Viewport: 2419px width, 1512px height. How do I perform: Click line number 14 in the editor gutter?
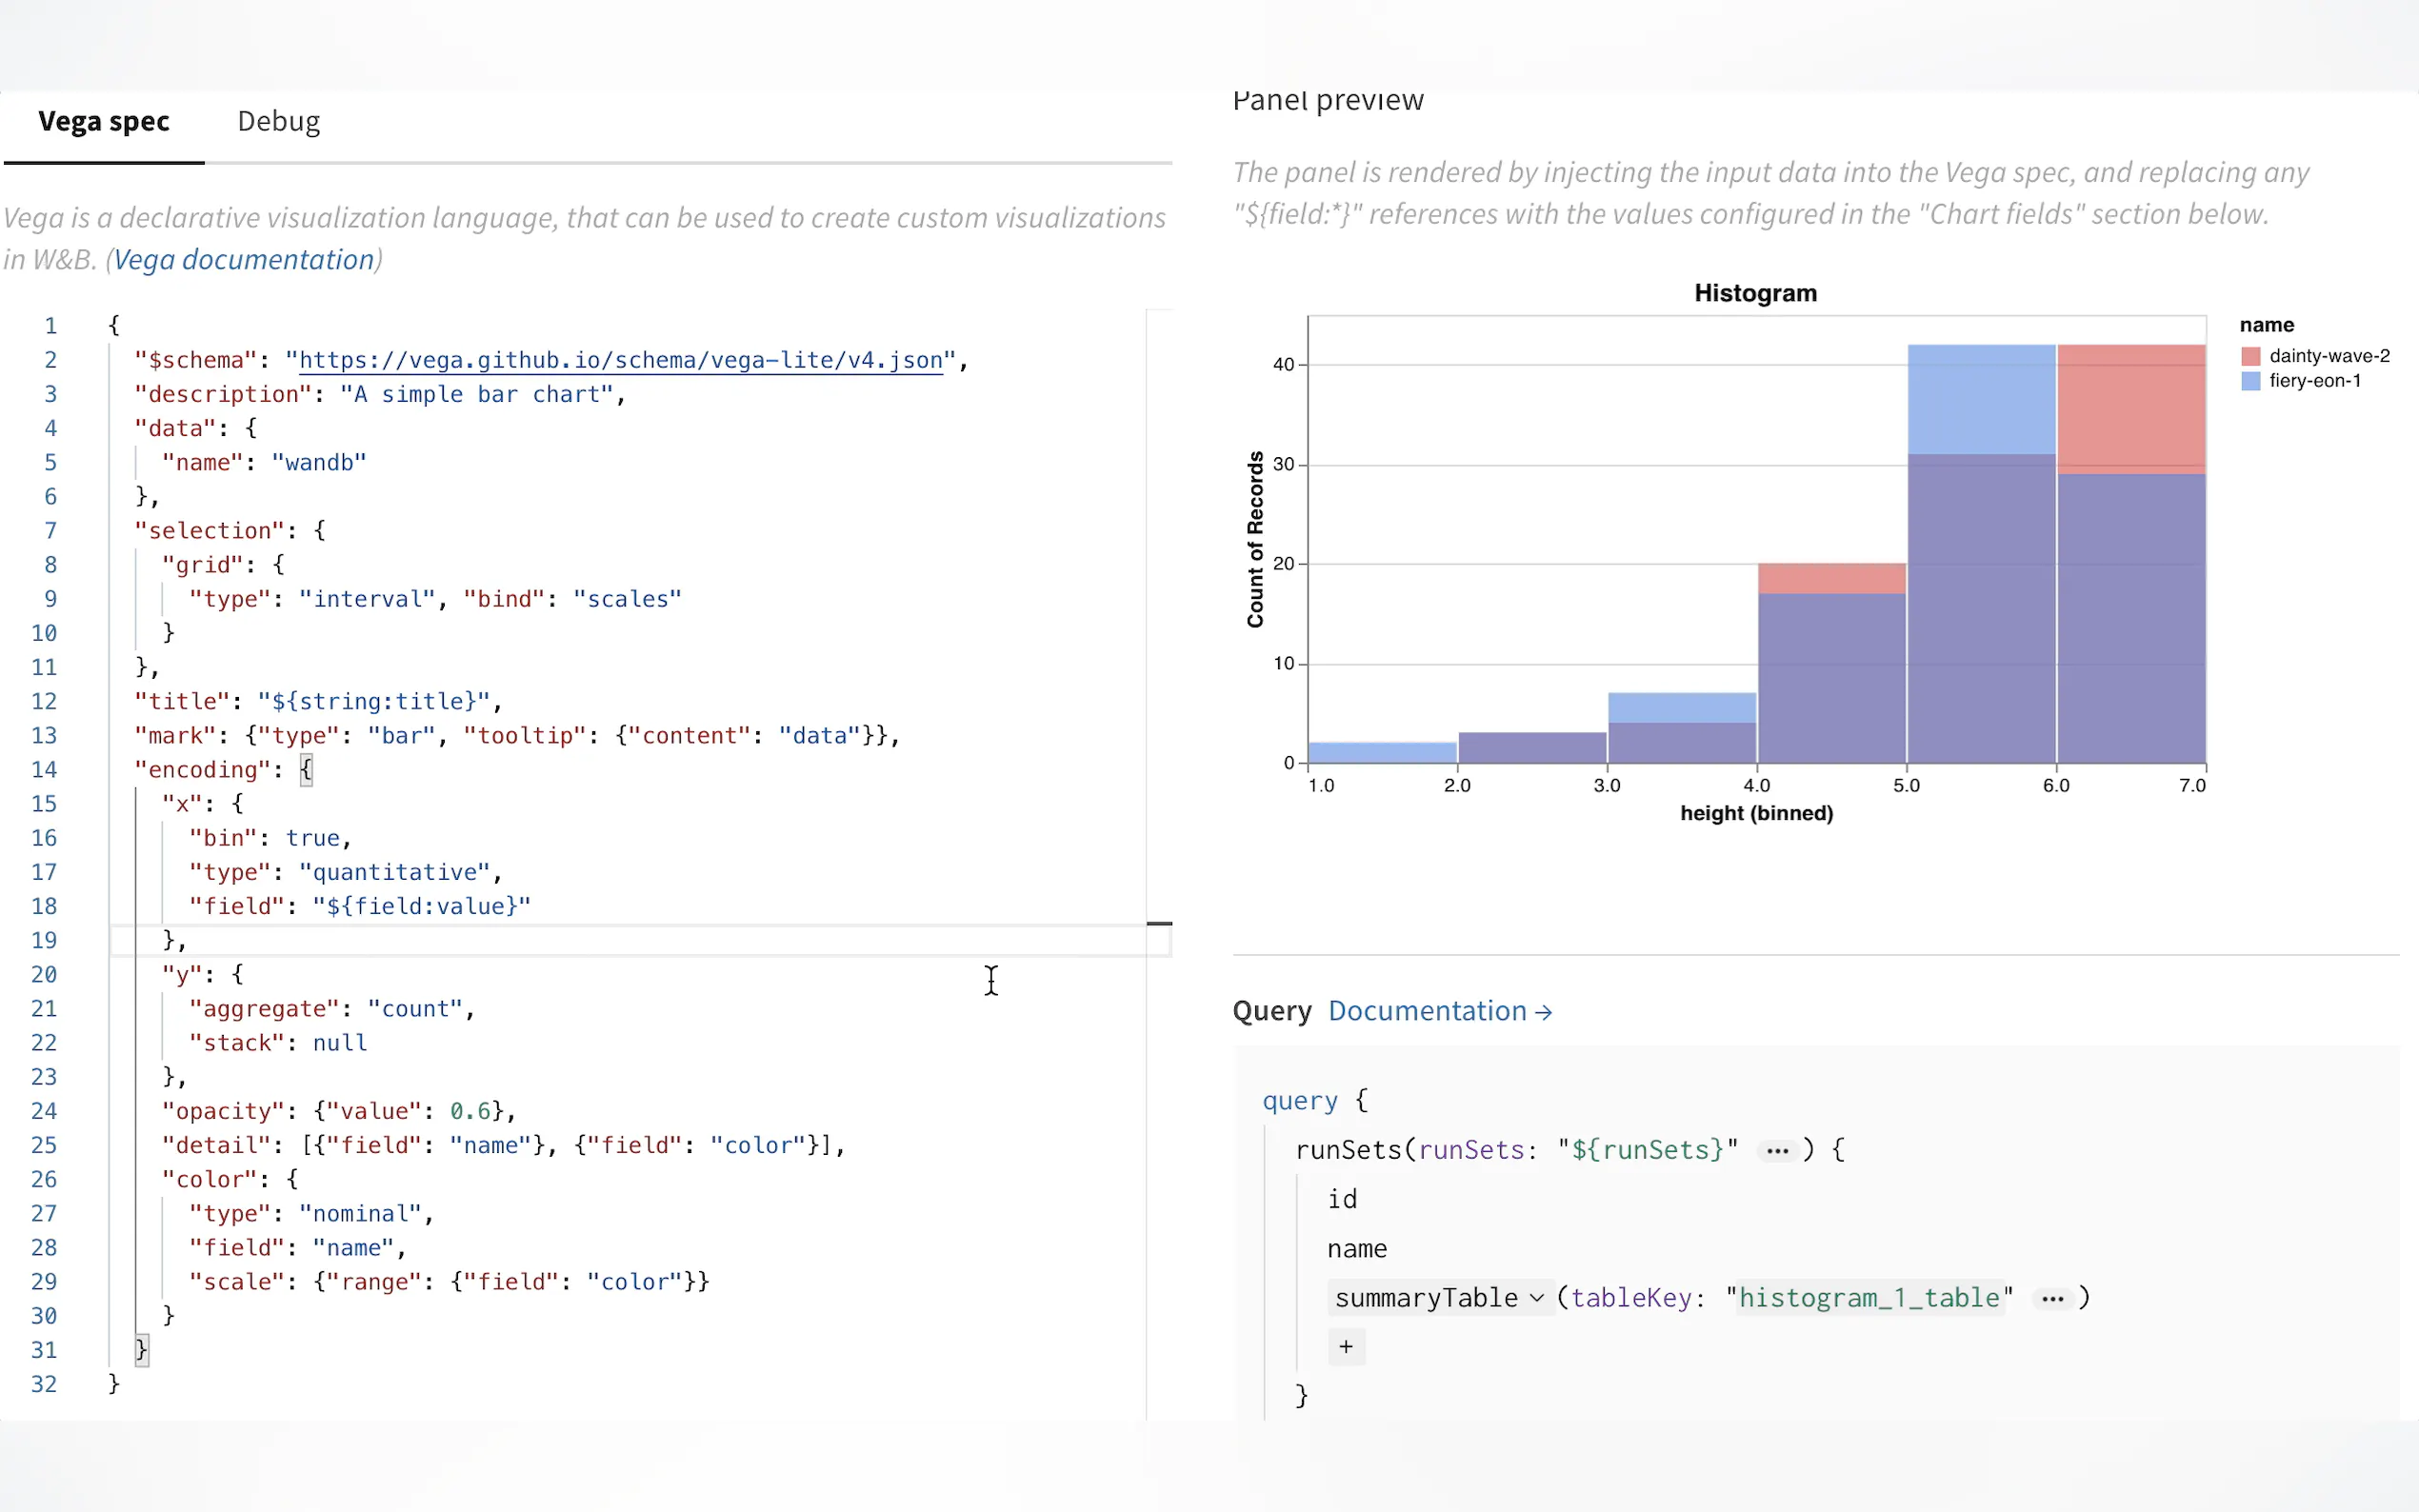tap(44, 770)
